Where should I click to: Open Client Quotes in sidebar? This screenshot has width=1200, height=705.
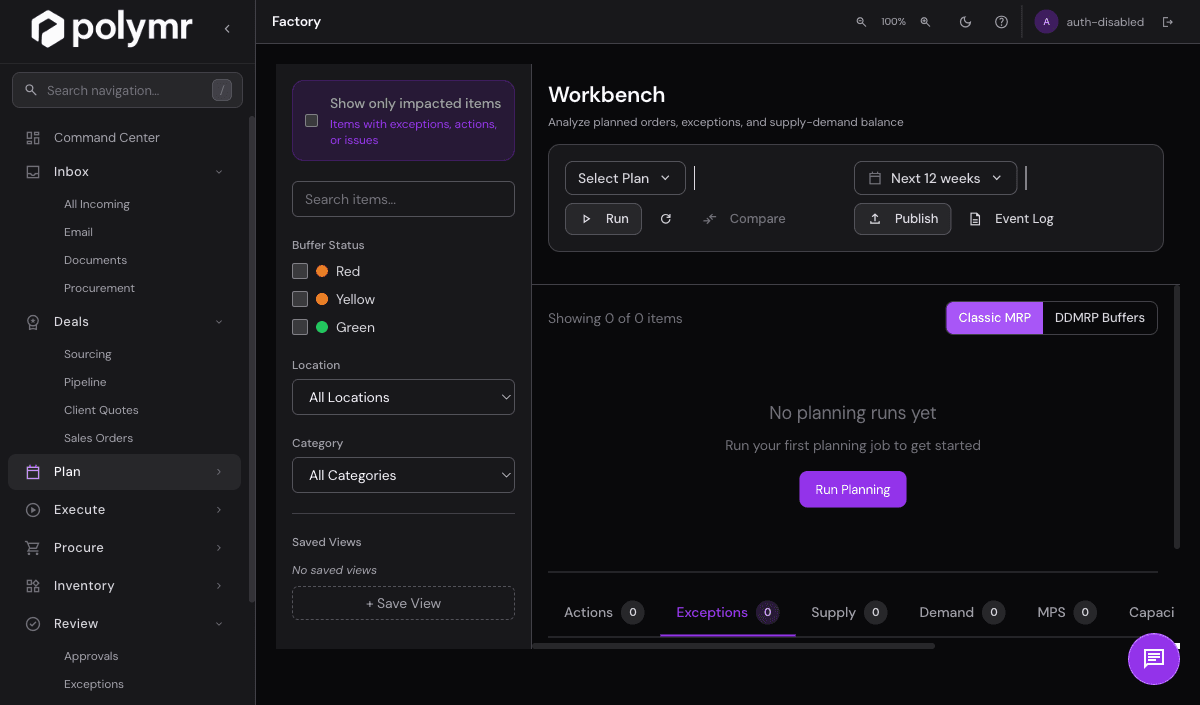click(101, 410)
